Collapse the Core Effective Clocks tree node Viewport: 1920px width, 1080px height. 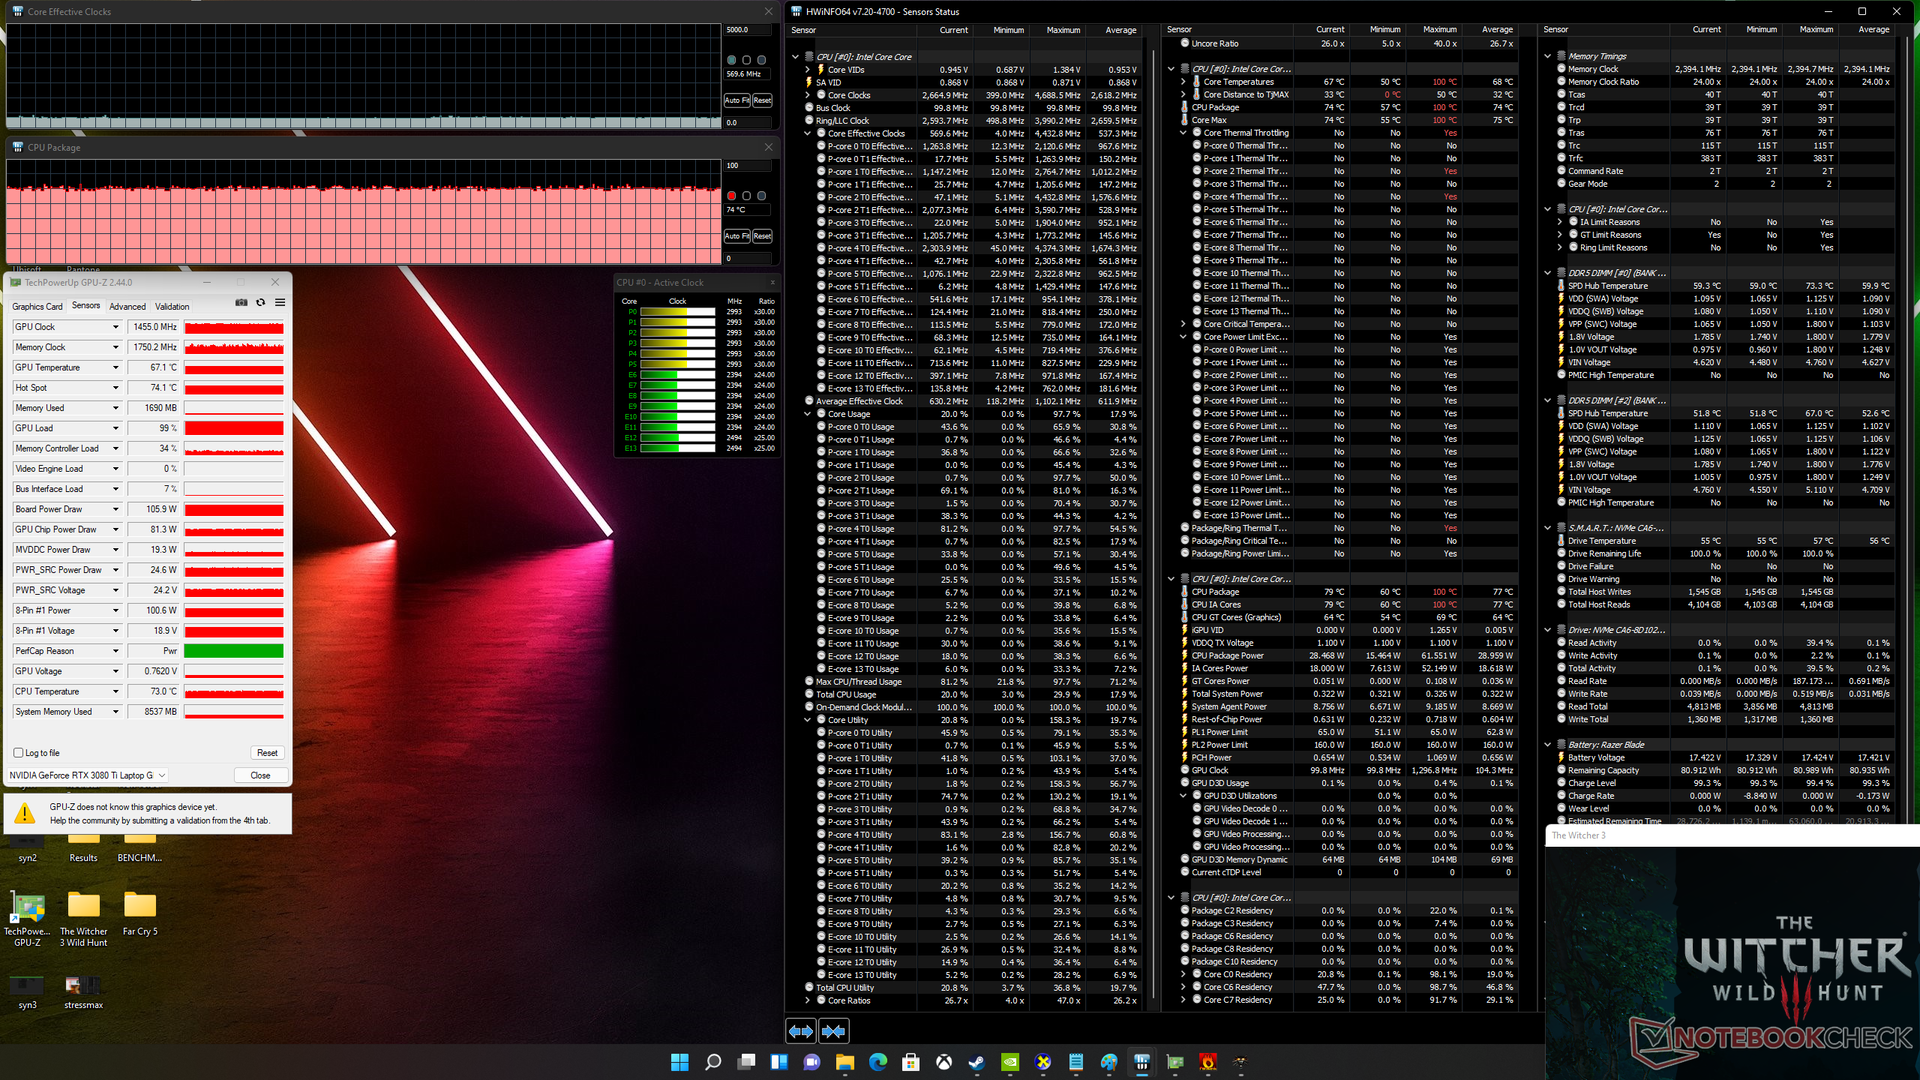[x=808, y=133]
